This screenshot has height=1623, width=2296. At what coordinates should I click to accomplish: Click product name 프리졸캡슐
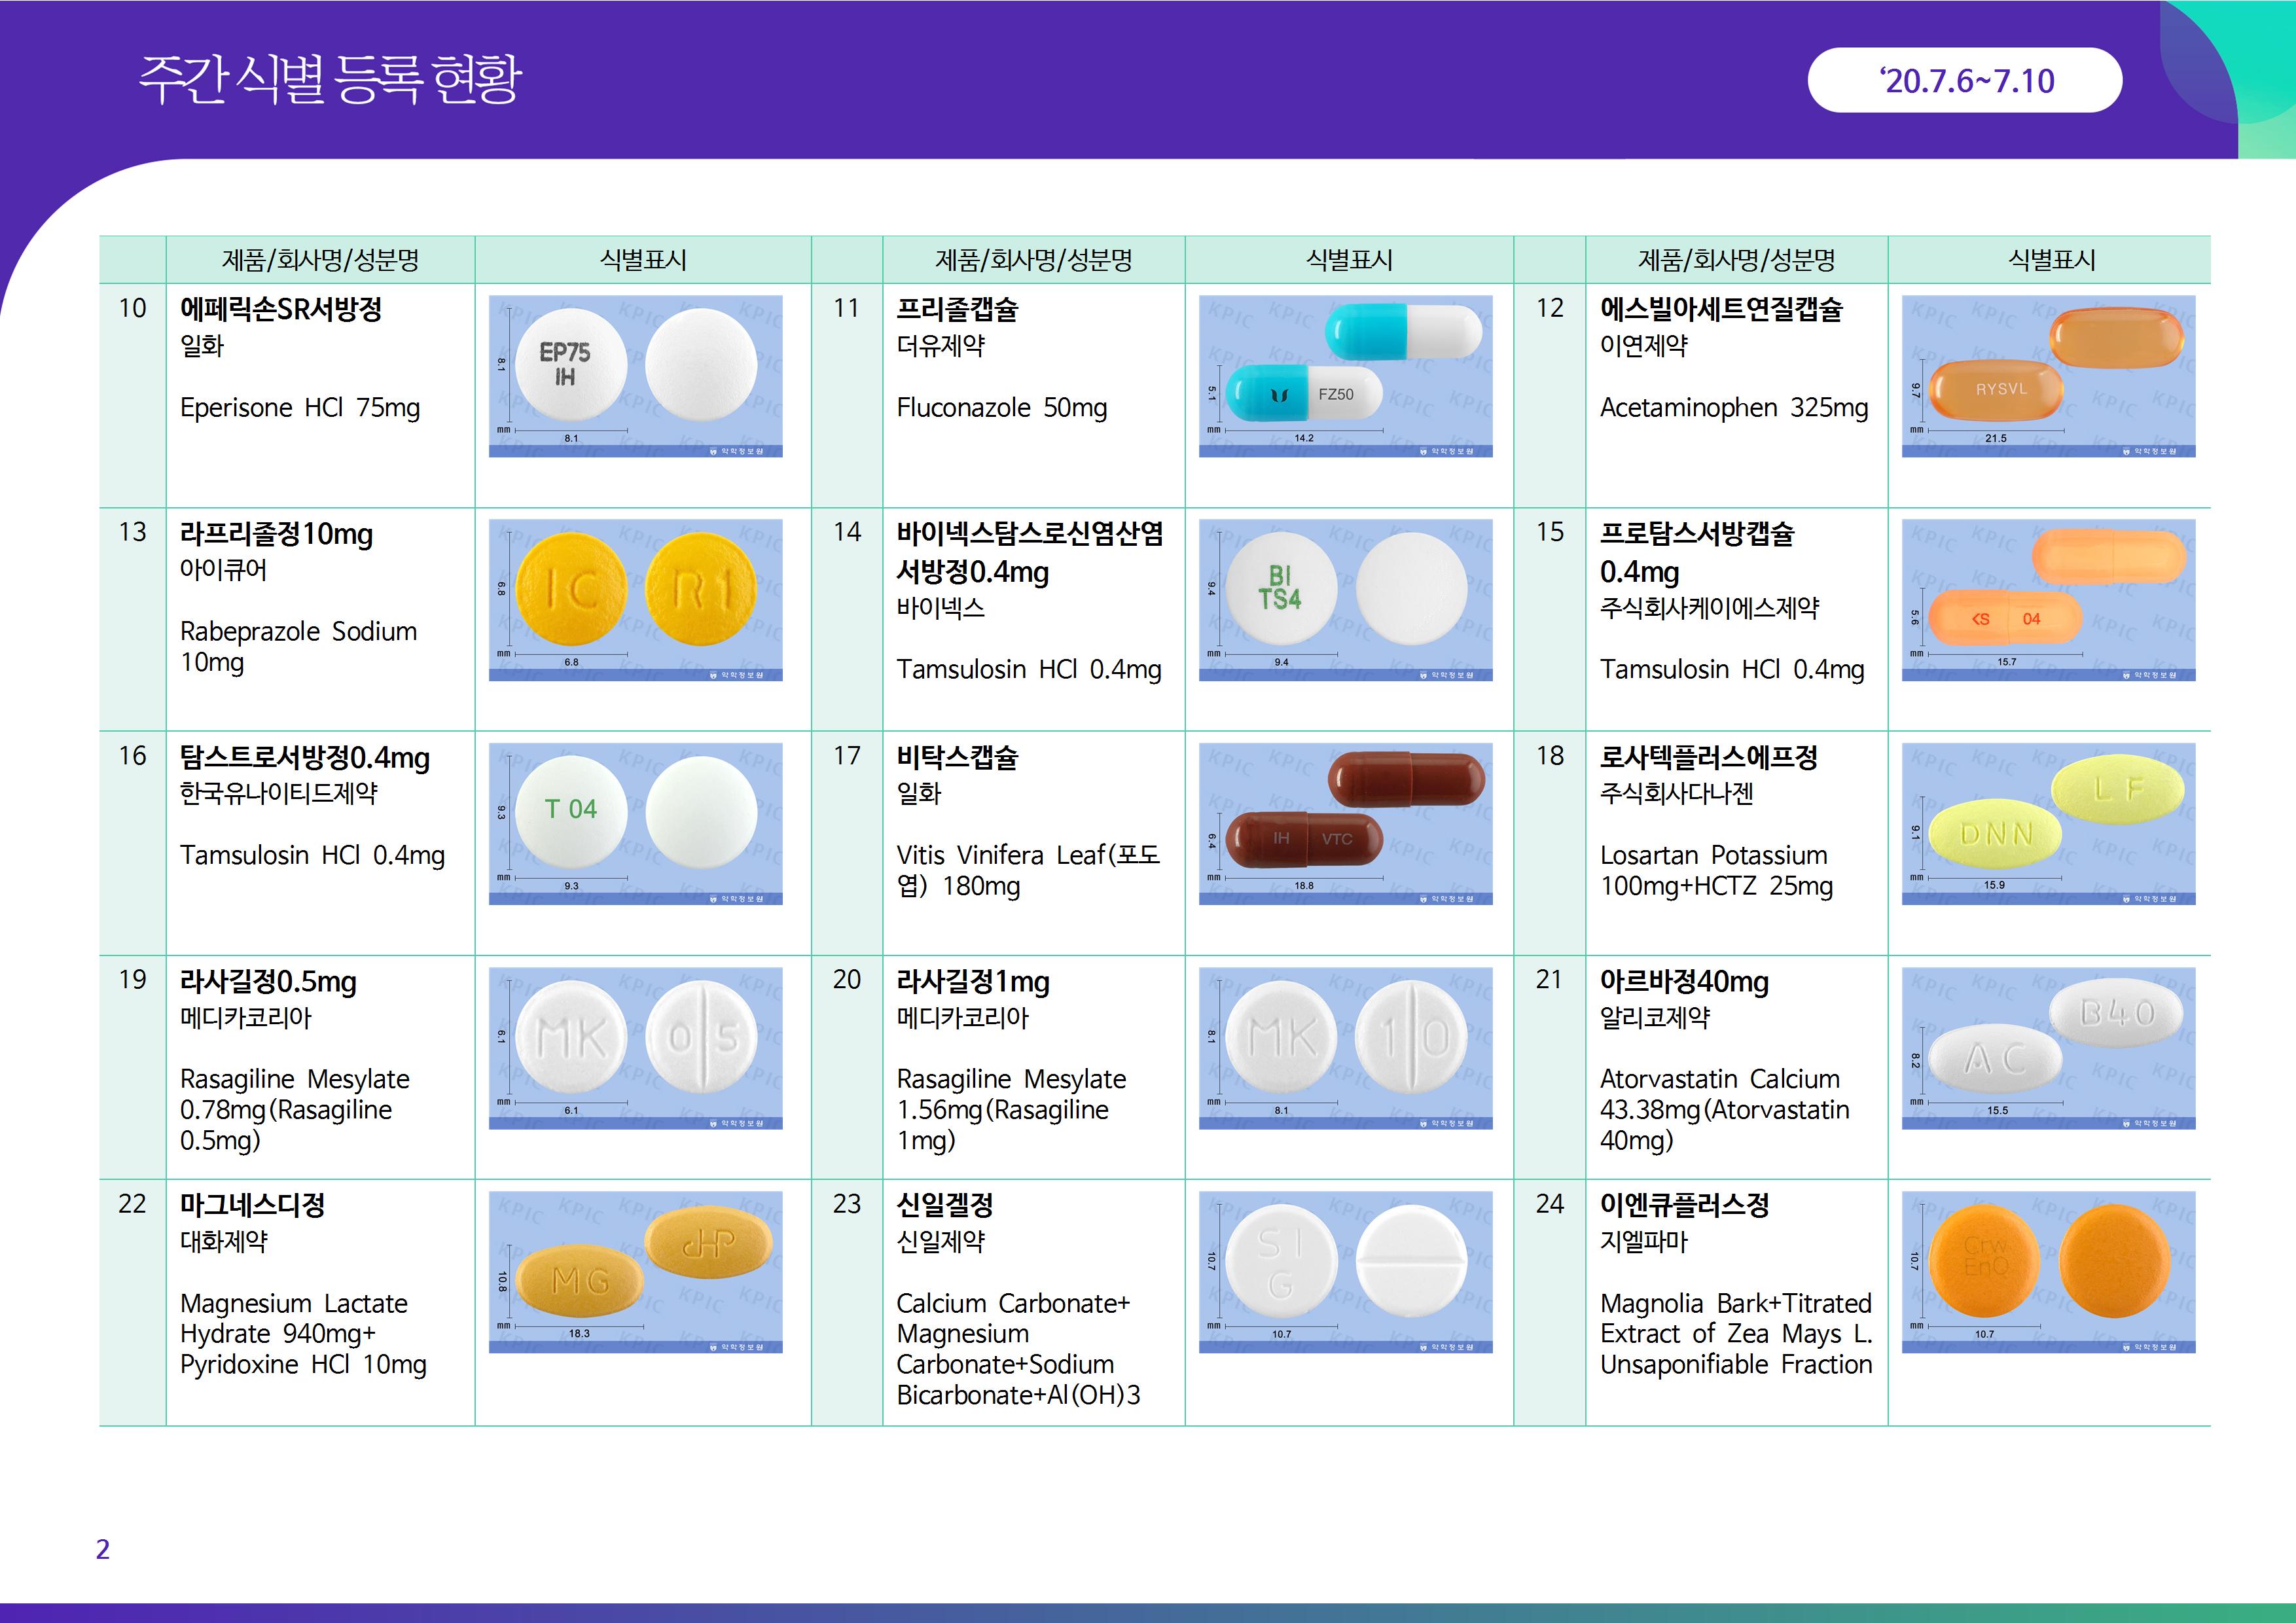coord(957,309)
